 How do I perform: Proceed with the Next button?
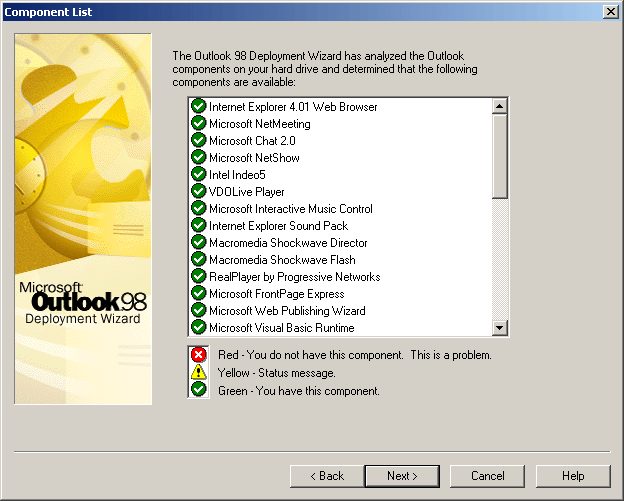coord(402,476)
